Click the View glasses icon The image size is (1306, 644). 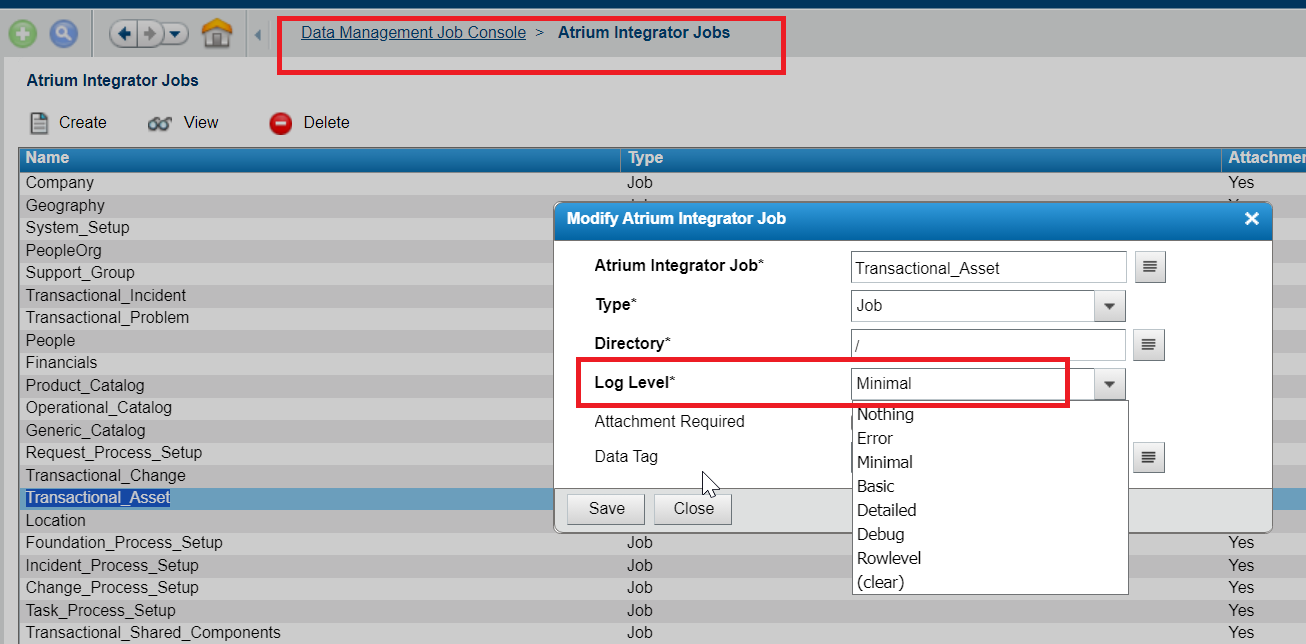tap(160, 123)
